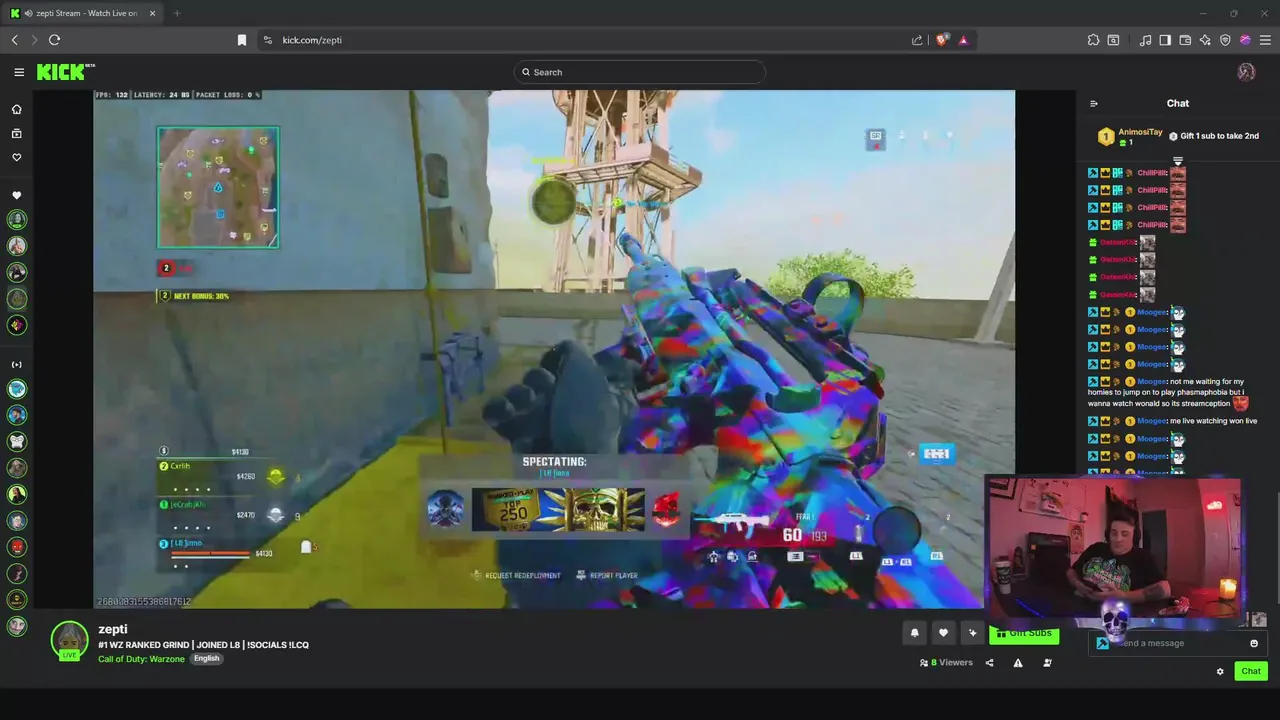Click the Gift 1 sub to take 2nd prompt
The image size is (1280, 720).
pyautogui.click(x=1214, y=136)
